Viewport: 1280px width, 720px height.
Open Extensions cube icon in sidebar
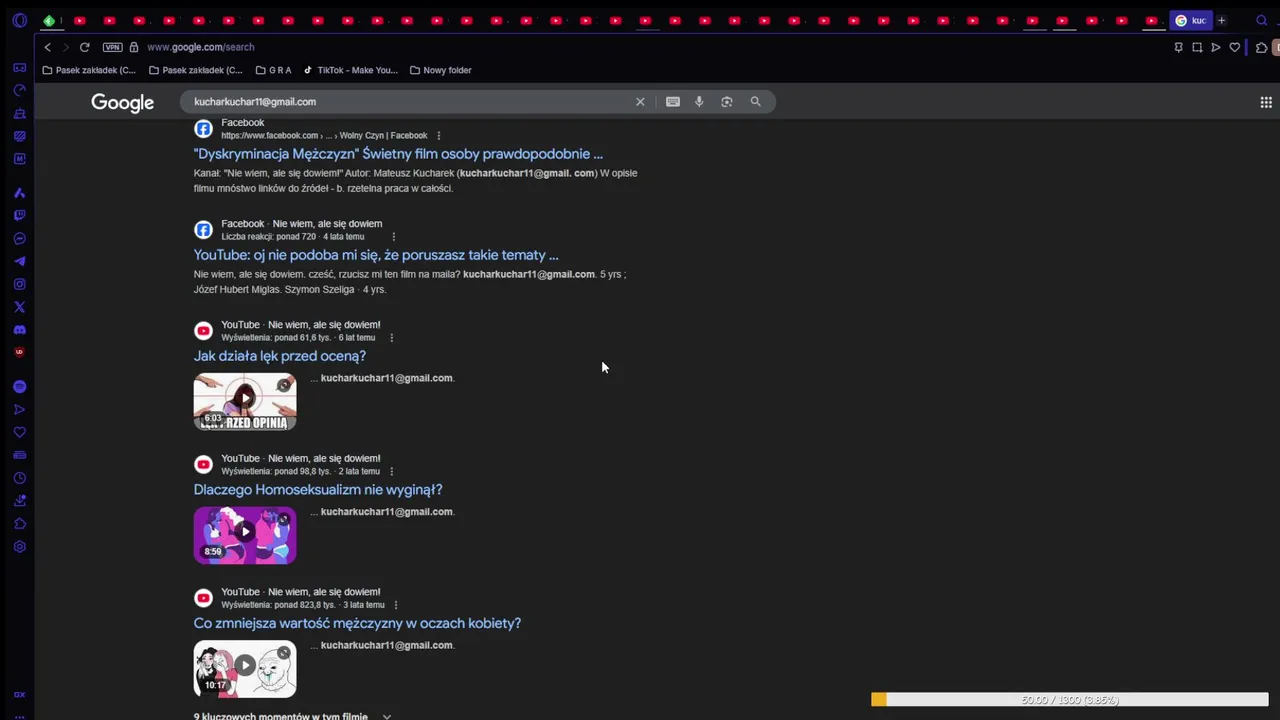[x=19, y=524]
